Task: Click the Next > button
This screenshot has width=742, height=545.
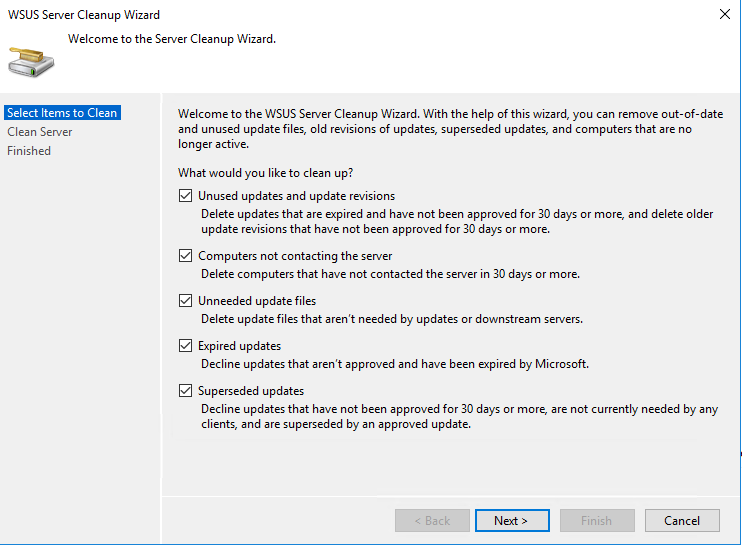Action: point(512,520)
